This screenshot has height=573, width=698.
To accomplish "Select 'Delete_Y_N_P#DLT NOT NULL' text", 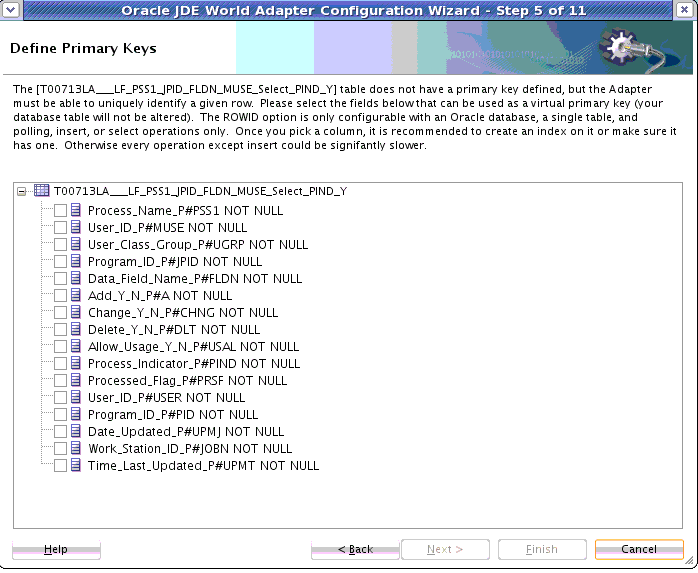I will (174, 329).
